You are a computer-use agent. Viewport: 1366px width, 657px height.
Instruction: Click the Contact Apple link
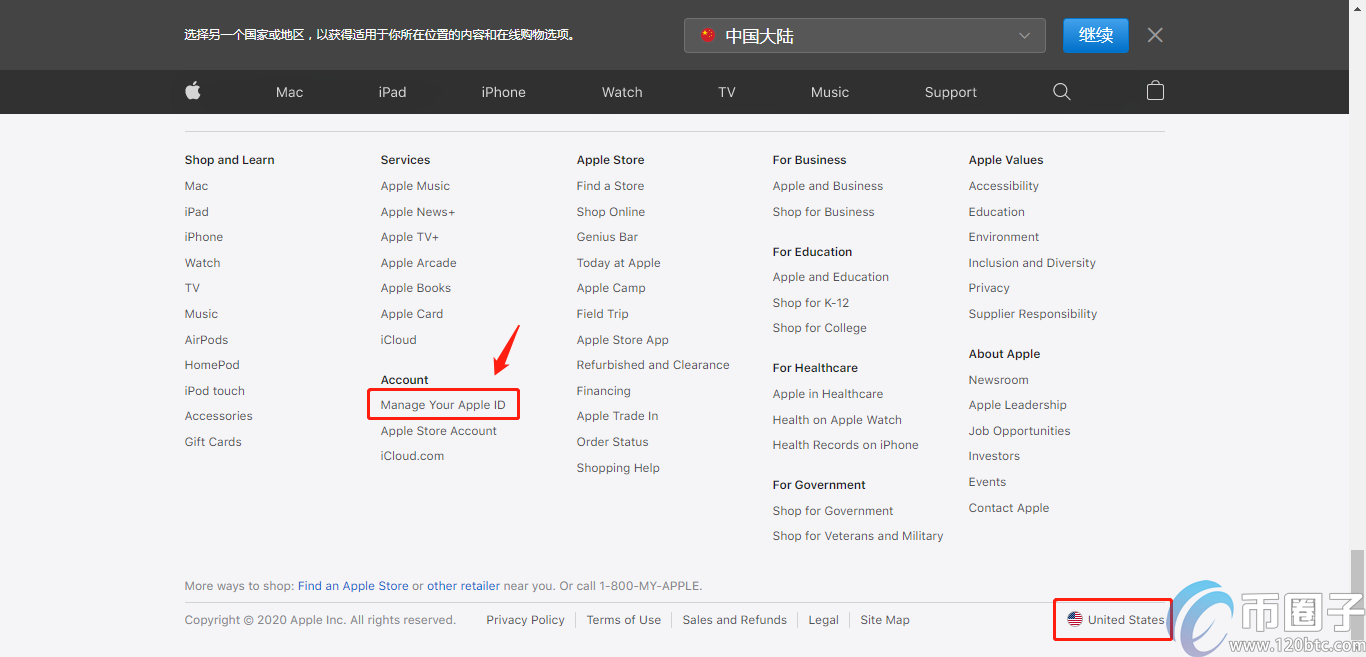point(1009,508)
